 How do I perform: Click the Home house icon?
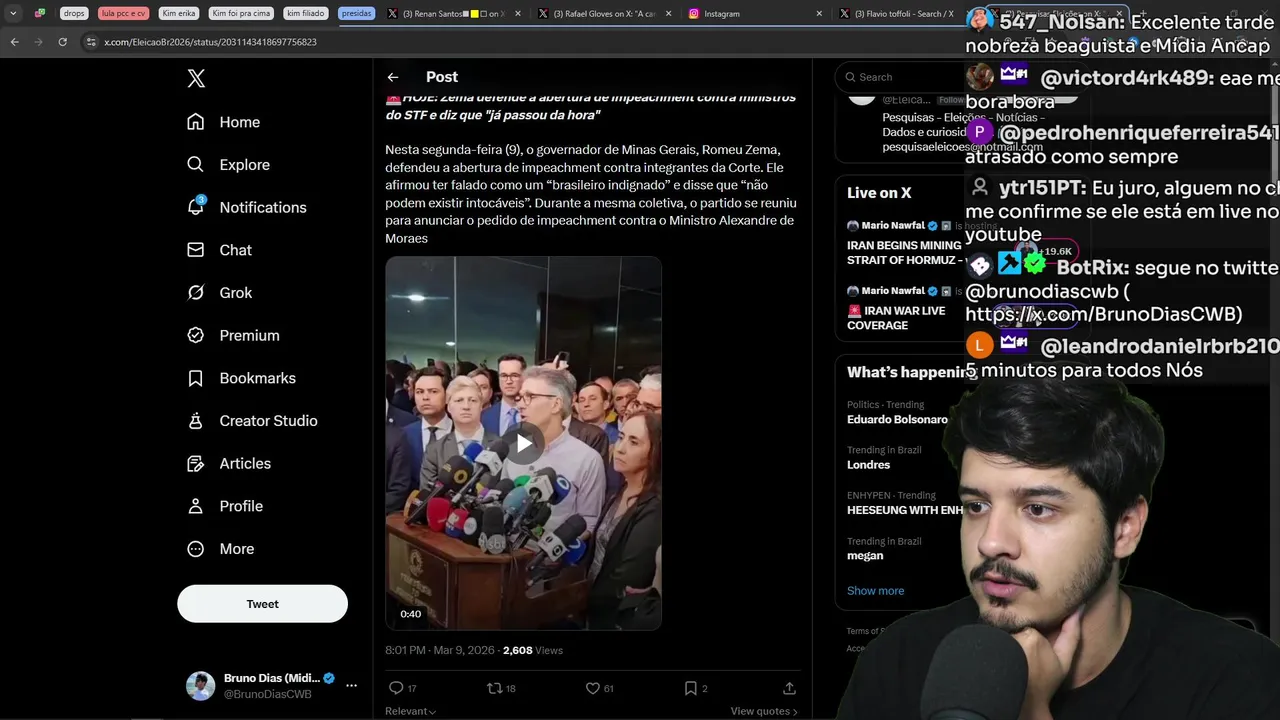[x=196, y=122]
